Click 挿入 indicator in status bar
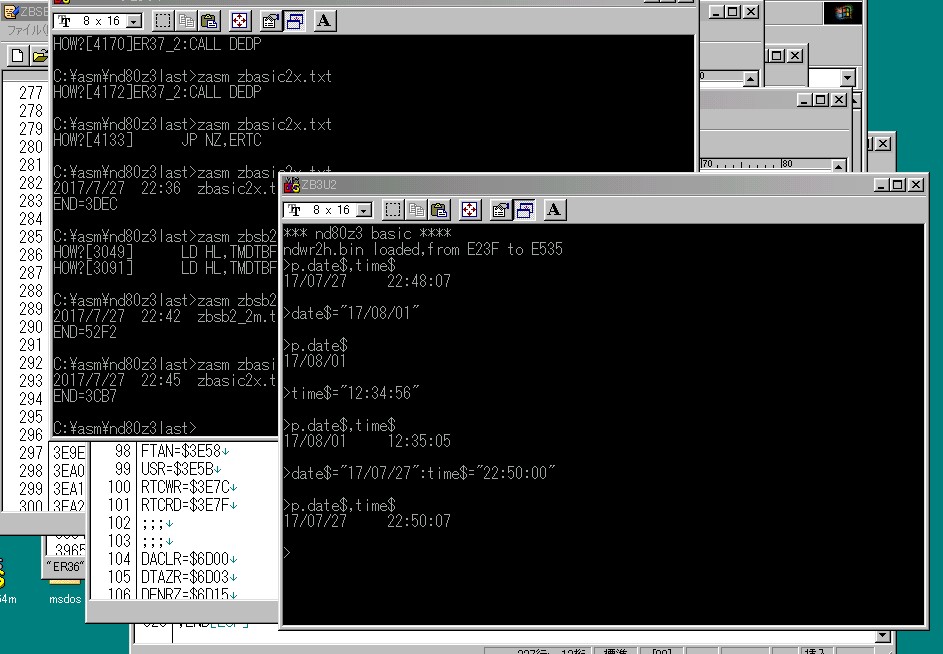Image resolution: width=943 pixels, height=654 pixels. click(x=816, y=651)
